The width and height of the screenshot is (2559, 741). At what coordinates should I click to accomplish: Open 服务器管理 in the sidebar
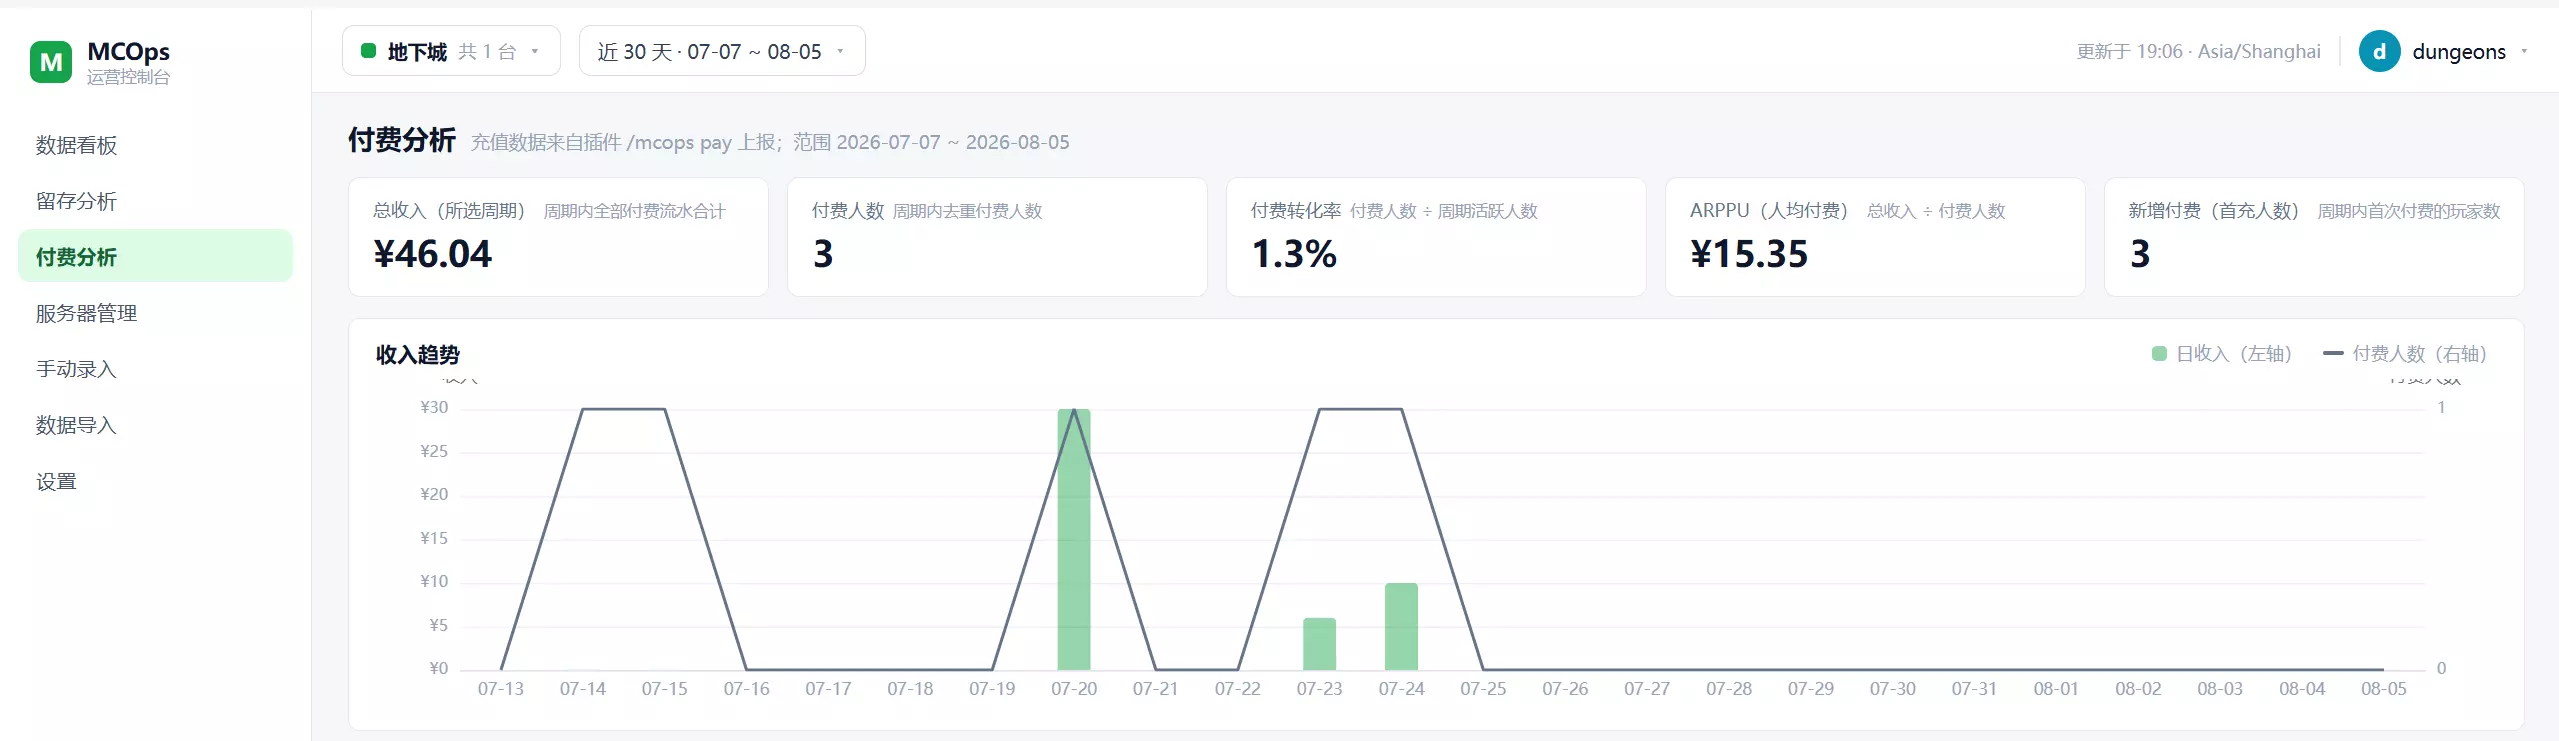(155, 313)
